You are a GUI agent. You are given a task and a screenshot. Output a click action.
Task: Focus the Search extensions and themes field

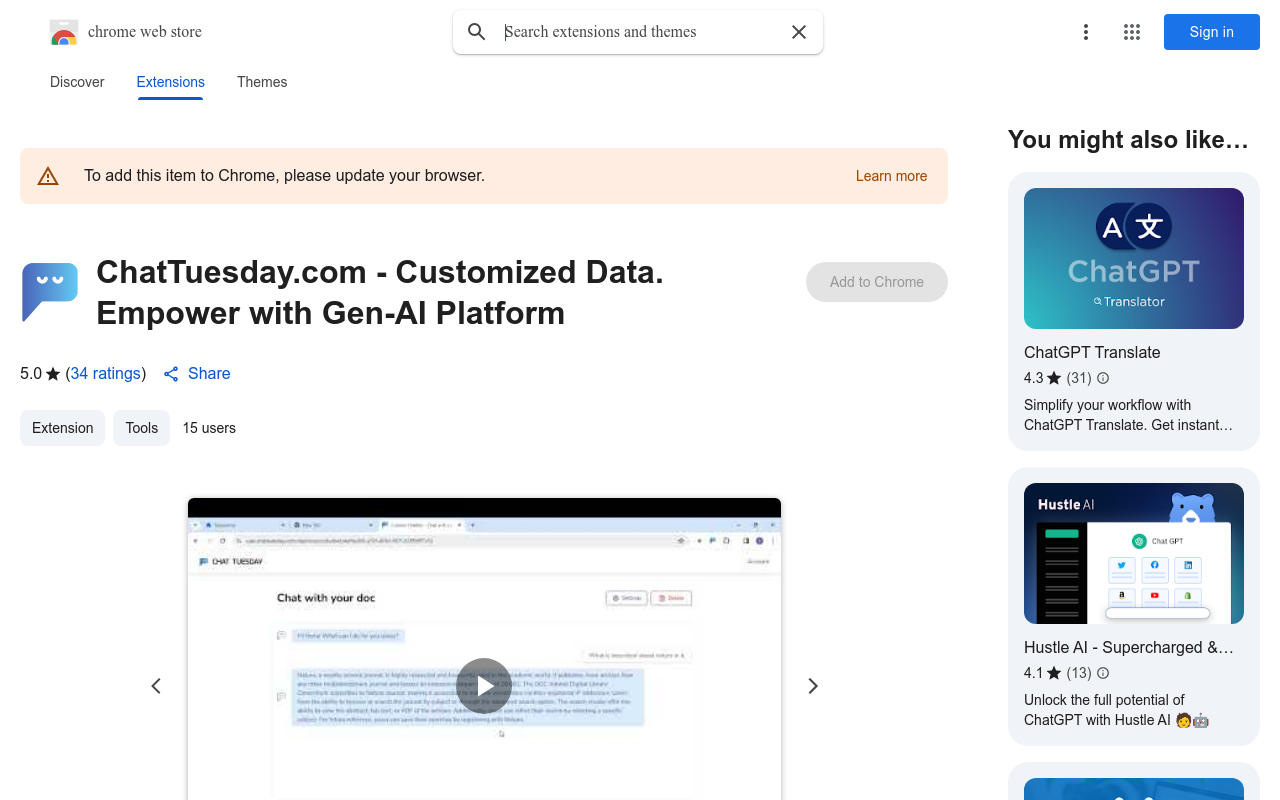click(x=640, y=32)
